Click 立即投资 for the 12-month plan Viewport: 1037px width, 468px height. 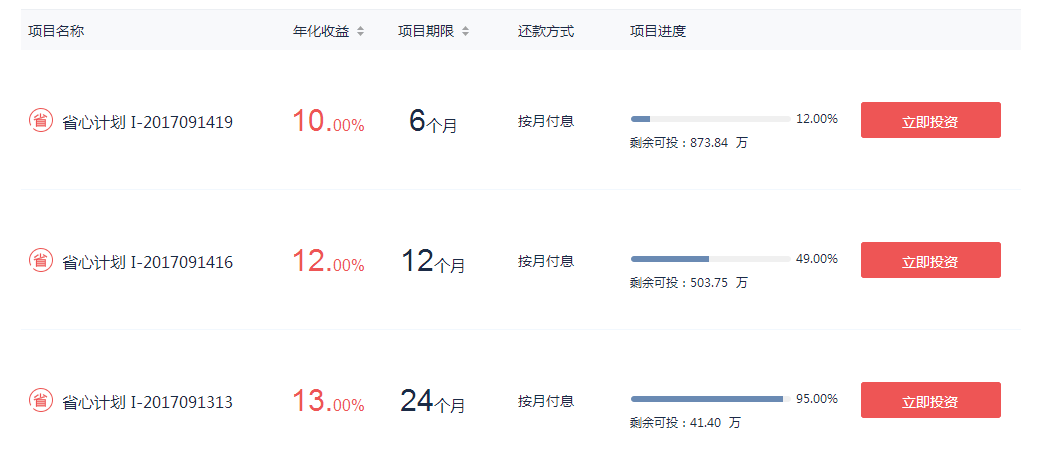coord(930,260)
